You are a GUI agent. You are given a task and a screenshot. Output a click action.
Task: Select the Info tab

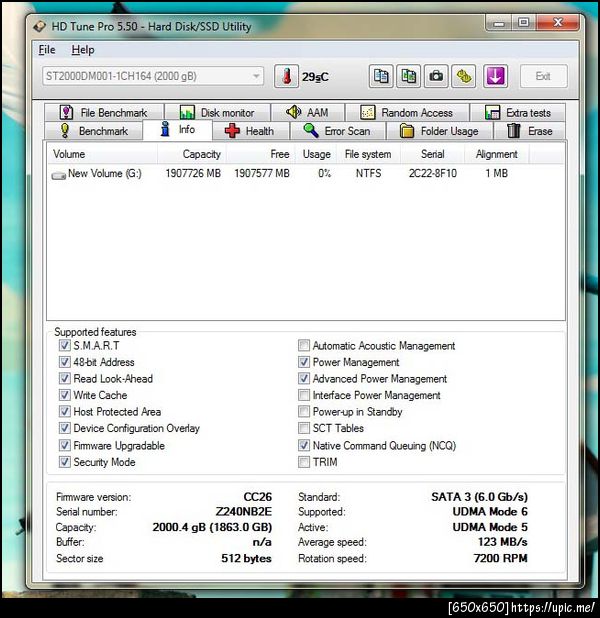(x=178, y=129)
